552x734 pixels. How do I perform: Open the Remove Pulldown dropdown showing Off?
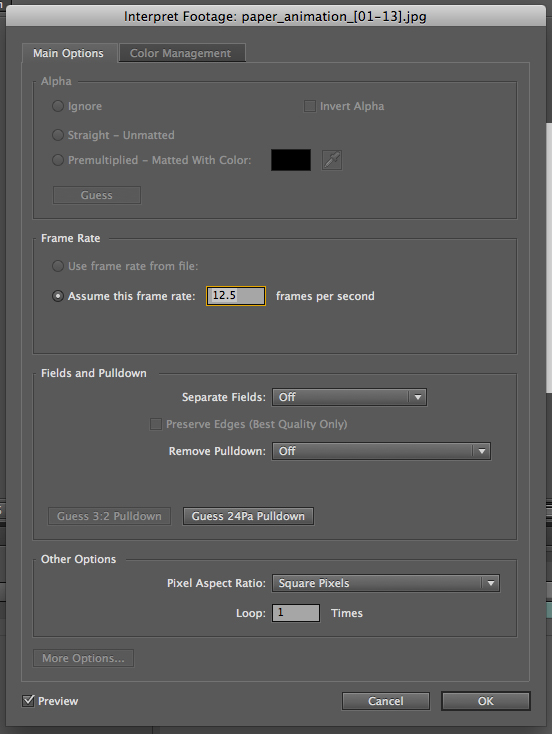coord(381,451)
